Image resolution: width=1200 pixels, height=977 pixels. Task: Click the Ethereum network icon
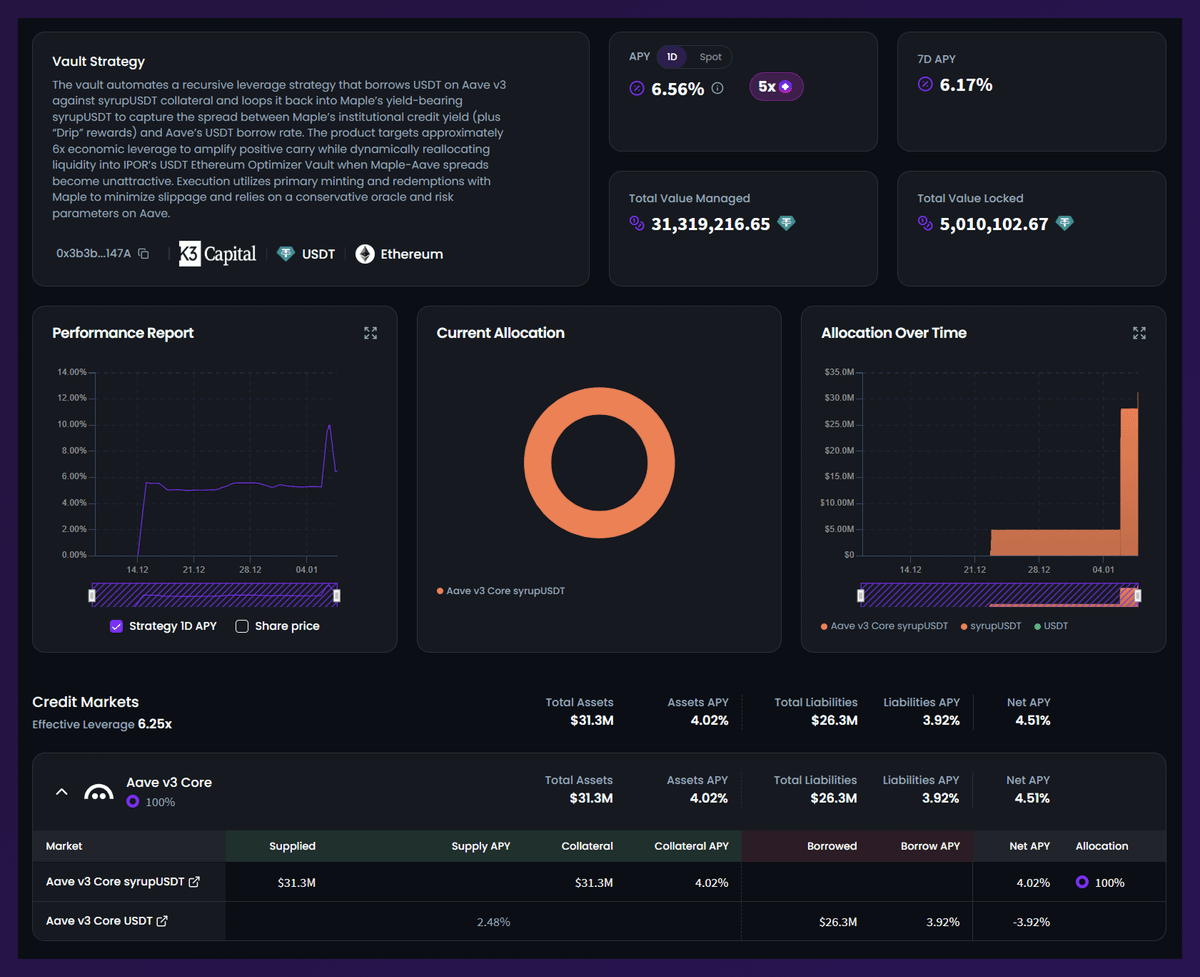coord(365,254)
